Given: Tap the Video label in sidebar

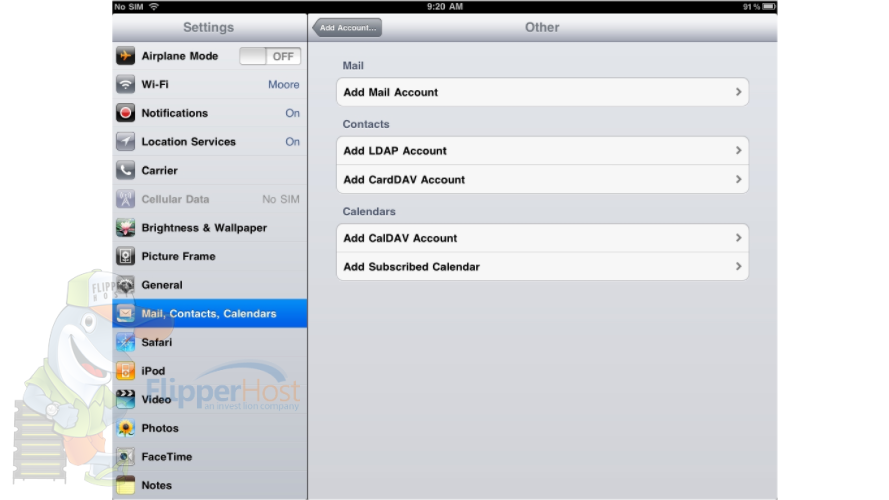Looking at the screenshot, I should click(x=156, y=399).
